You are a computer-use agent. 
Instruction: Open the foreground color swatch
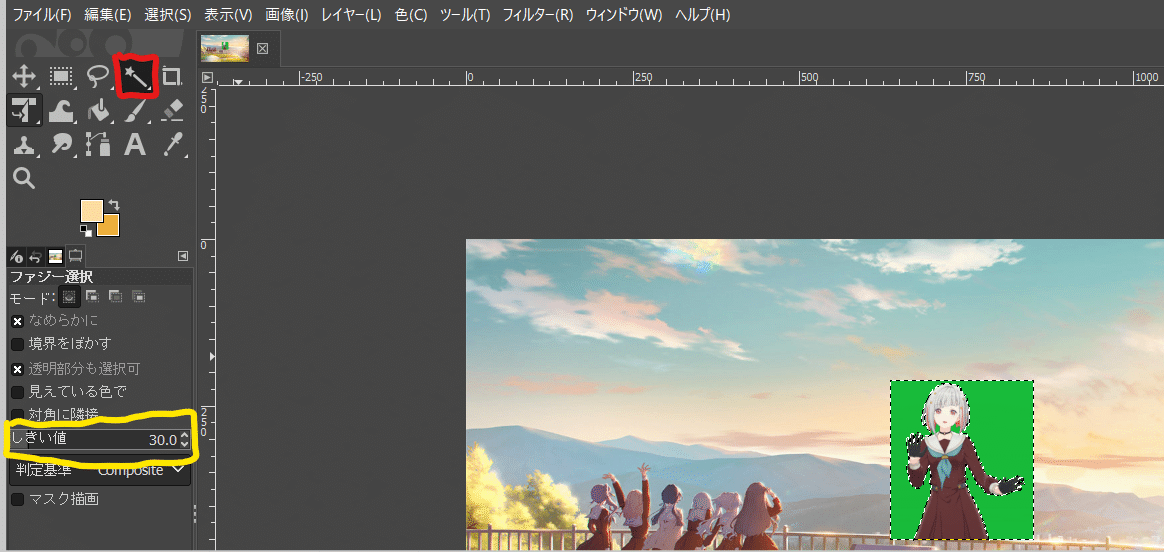(91, 211)
